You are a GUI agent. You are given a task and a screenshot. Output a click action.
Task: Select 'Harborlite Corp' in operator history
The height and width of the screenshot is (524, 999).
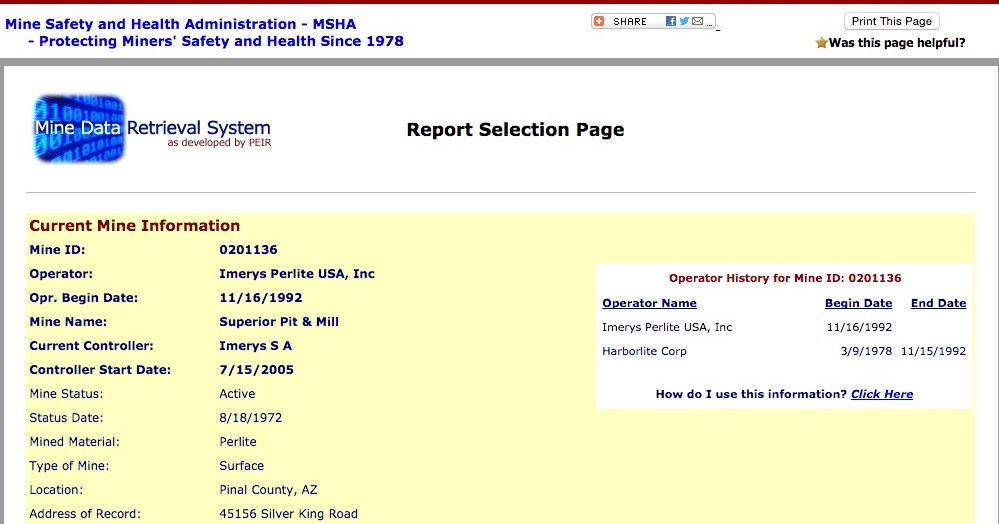(644, 351)
